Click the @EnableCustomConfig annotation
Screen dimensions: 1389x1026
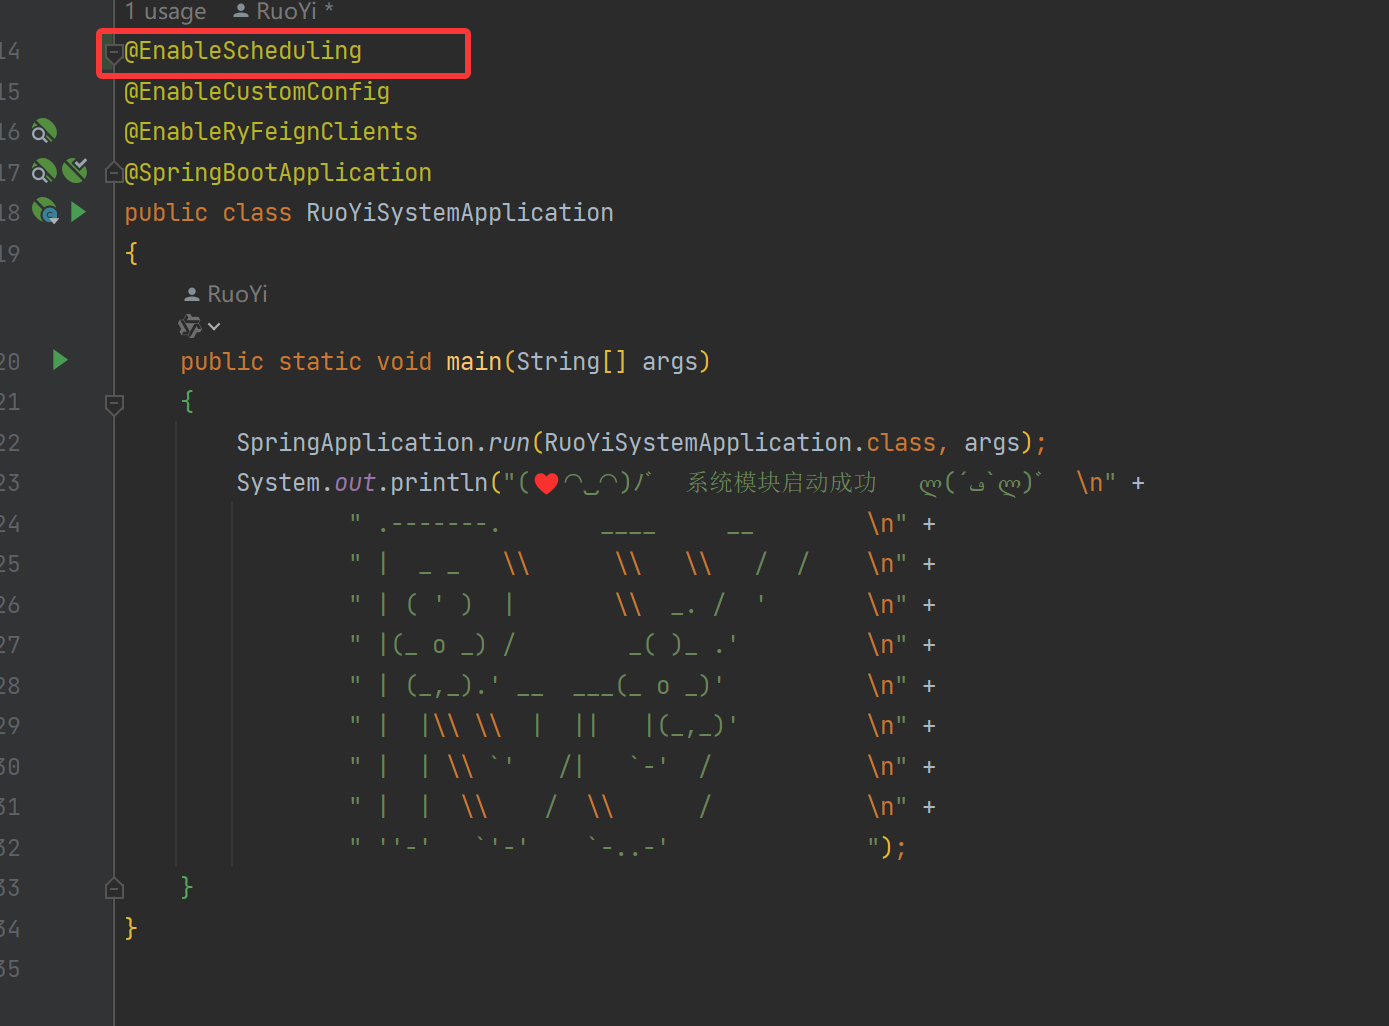257,92
